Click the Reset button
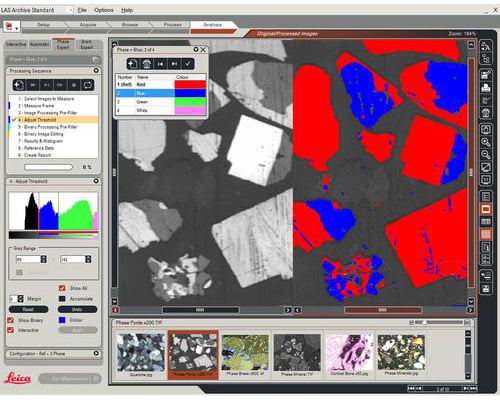 click(x=28, y=309)
